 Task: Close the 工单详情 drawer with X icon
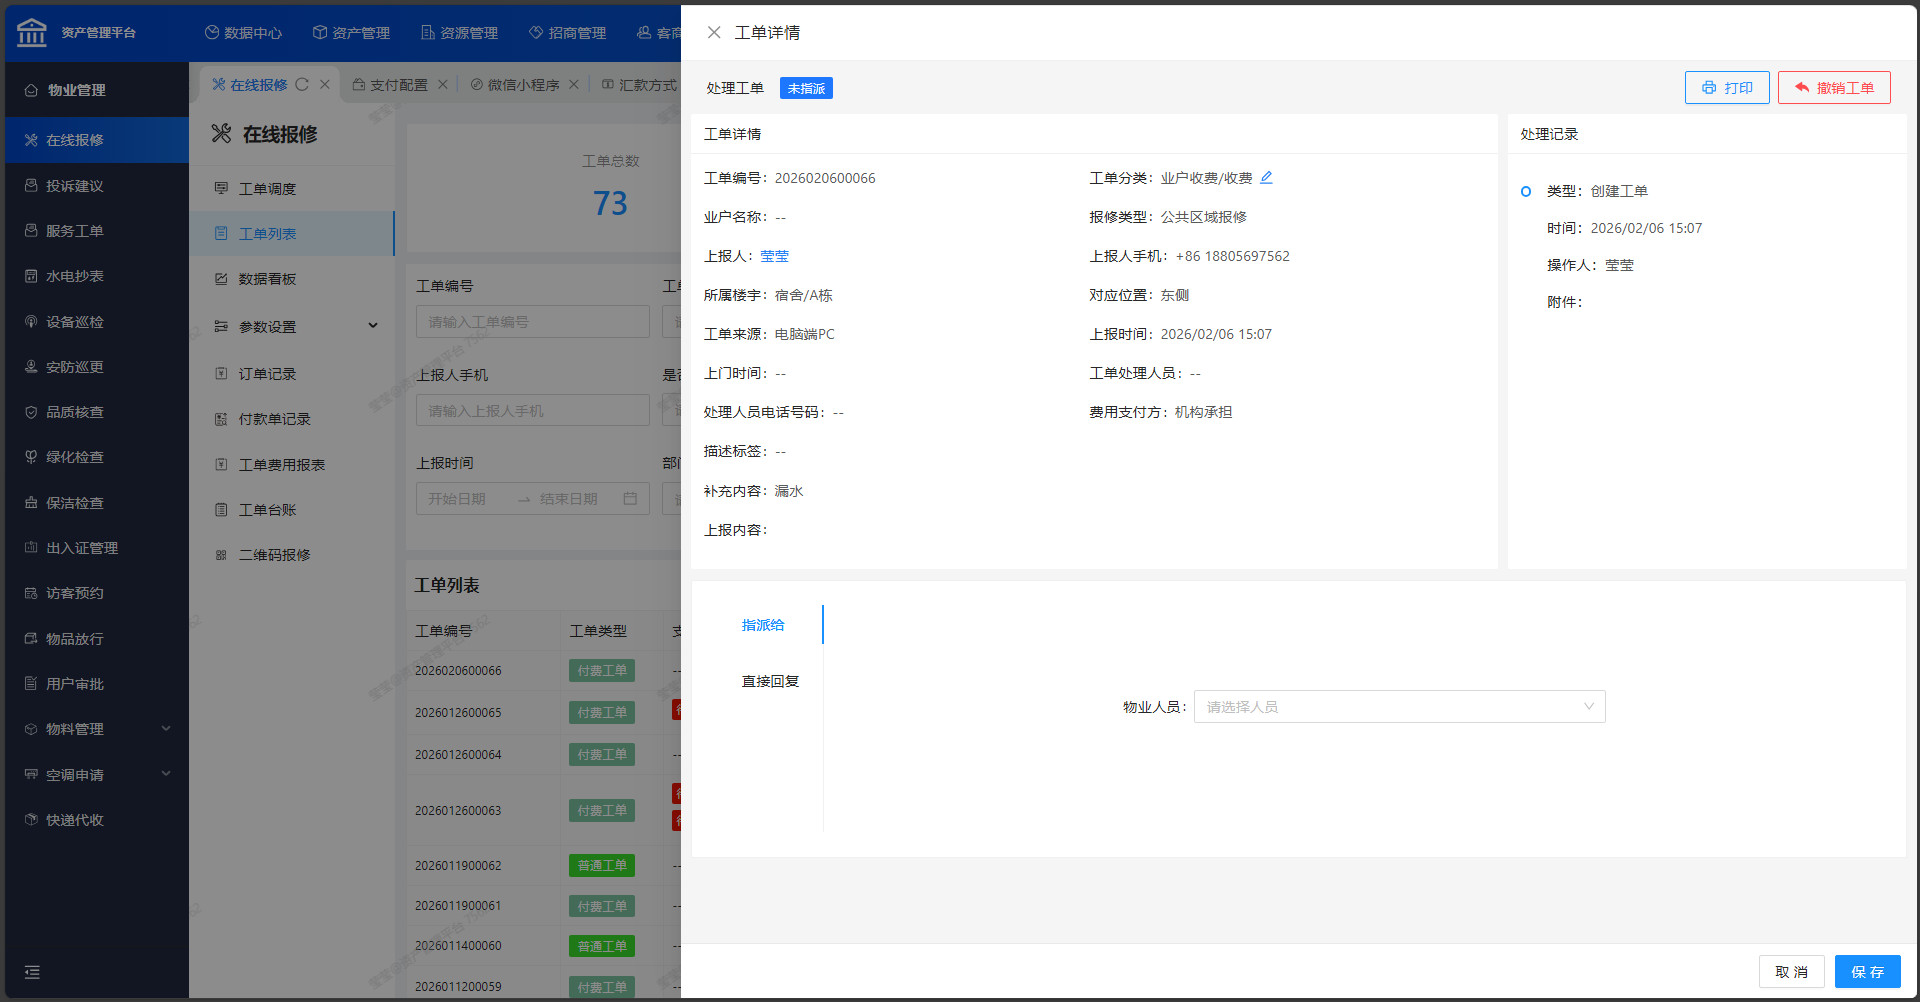click(x=714, y=33)
